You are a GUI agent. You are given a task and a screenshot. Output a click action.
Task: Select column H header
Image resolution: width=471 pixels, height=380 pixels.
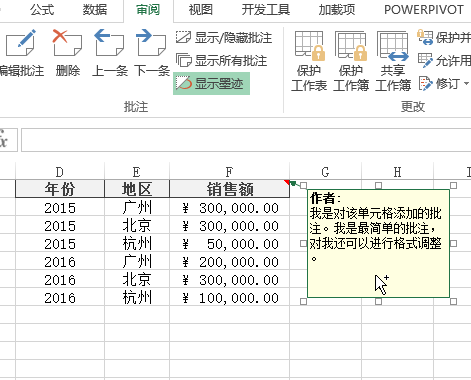coord(398,172)
